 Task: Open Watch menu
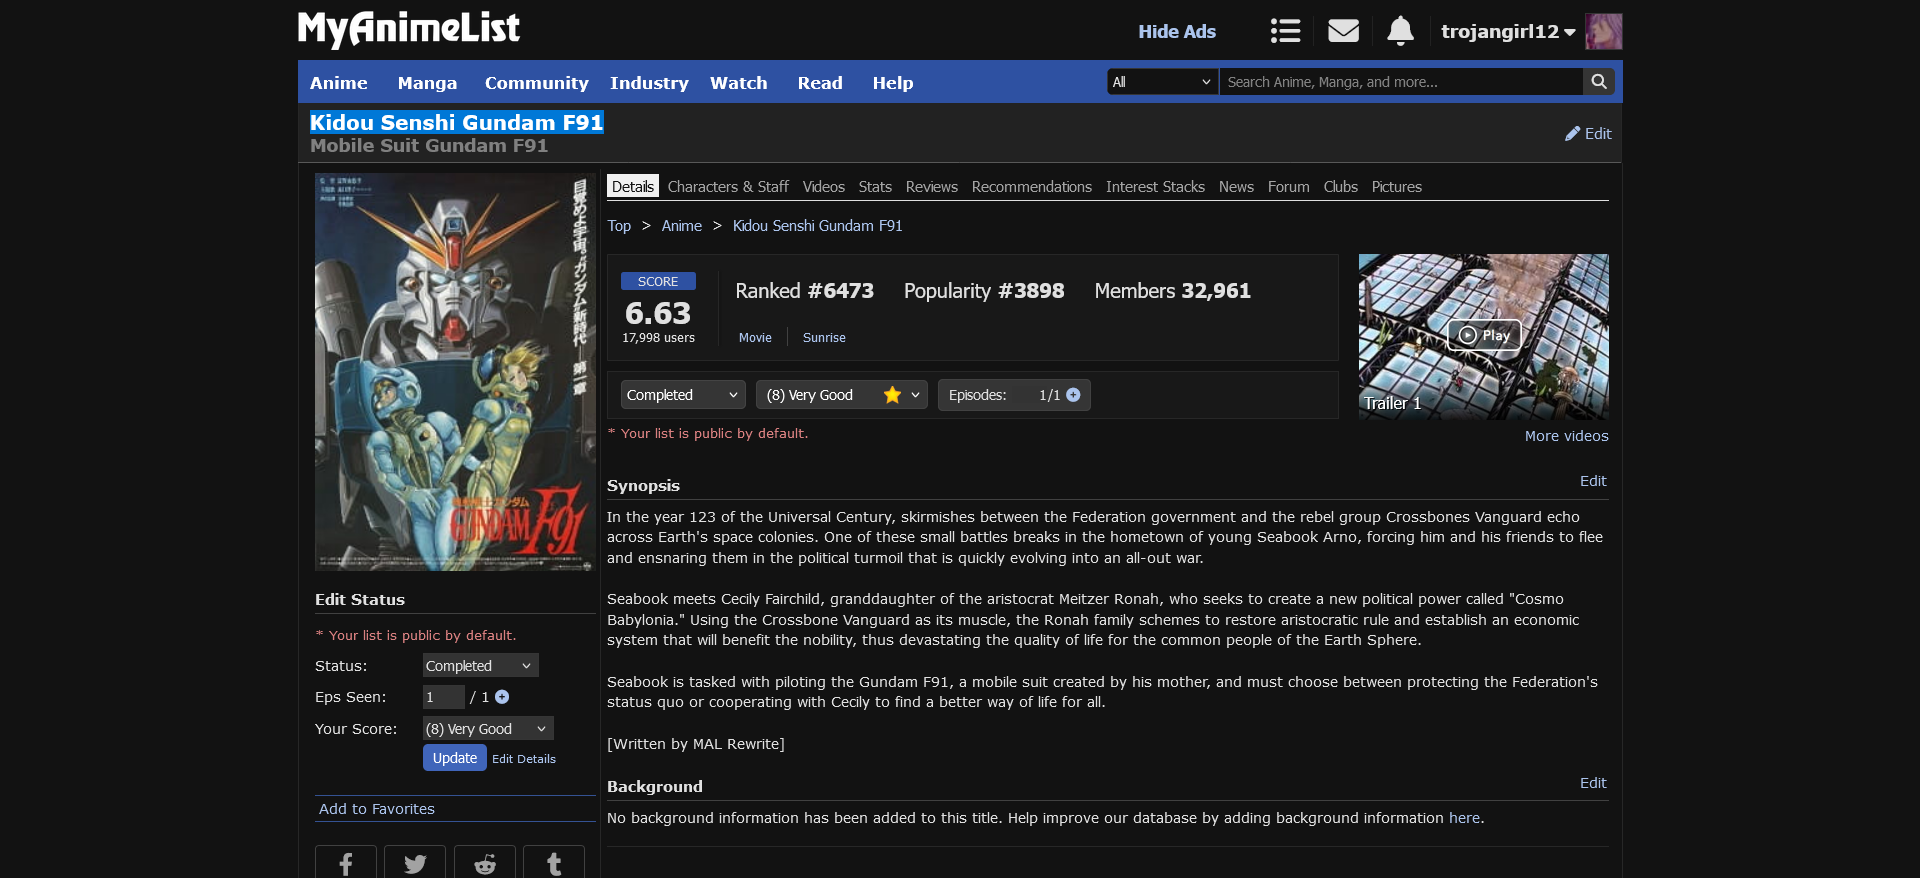(738, 83)
